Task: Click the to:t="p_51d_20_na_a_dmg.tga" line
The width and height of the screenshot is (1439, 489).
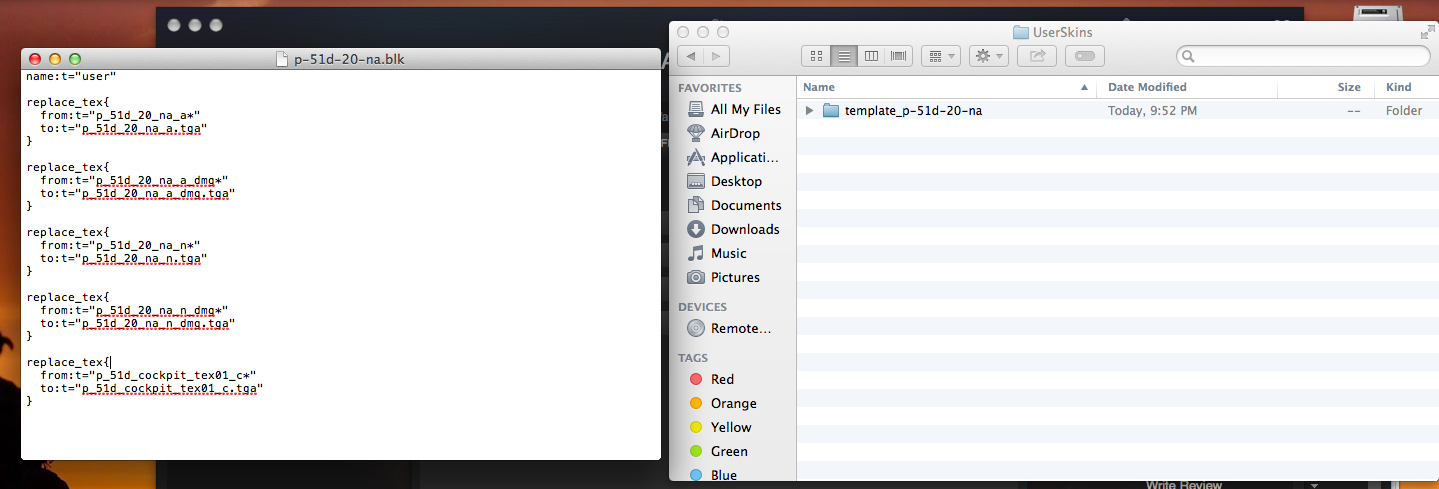Action: tap(138, 193)
